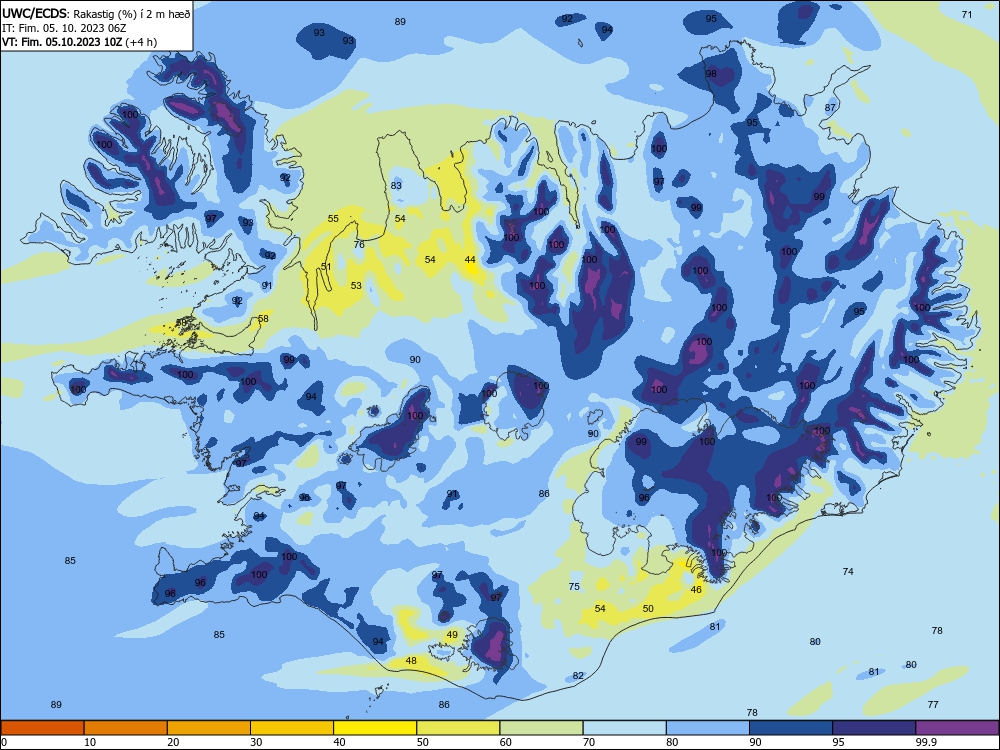The image size is (1000, 750).
Task: Click the humidity value 49
Action: [x=452, y=635]
